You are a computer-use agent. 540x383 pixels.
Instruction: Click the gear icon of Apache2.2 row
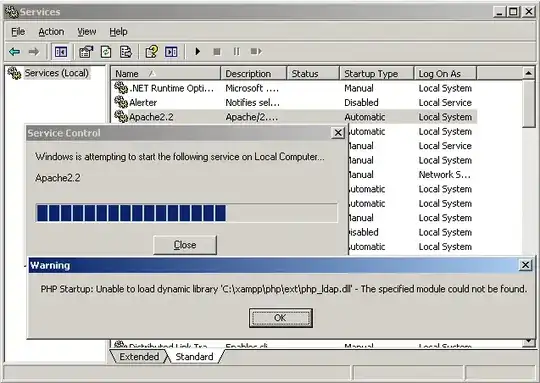click(x=121, y=117)
